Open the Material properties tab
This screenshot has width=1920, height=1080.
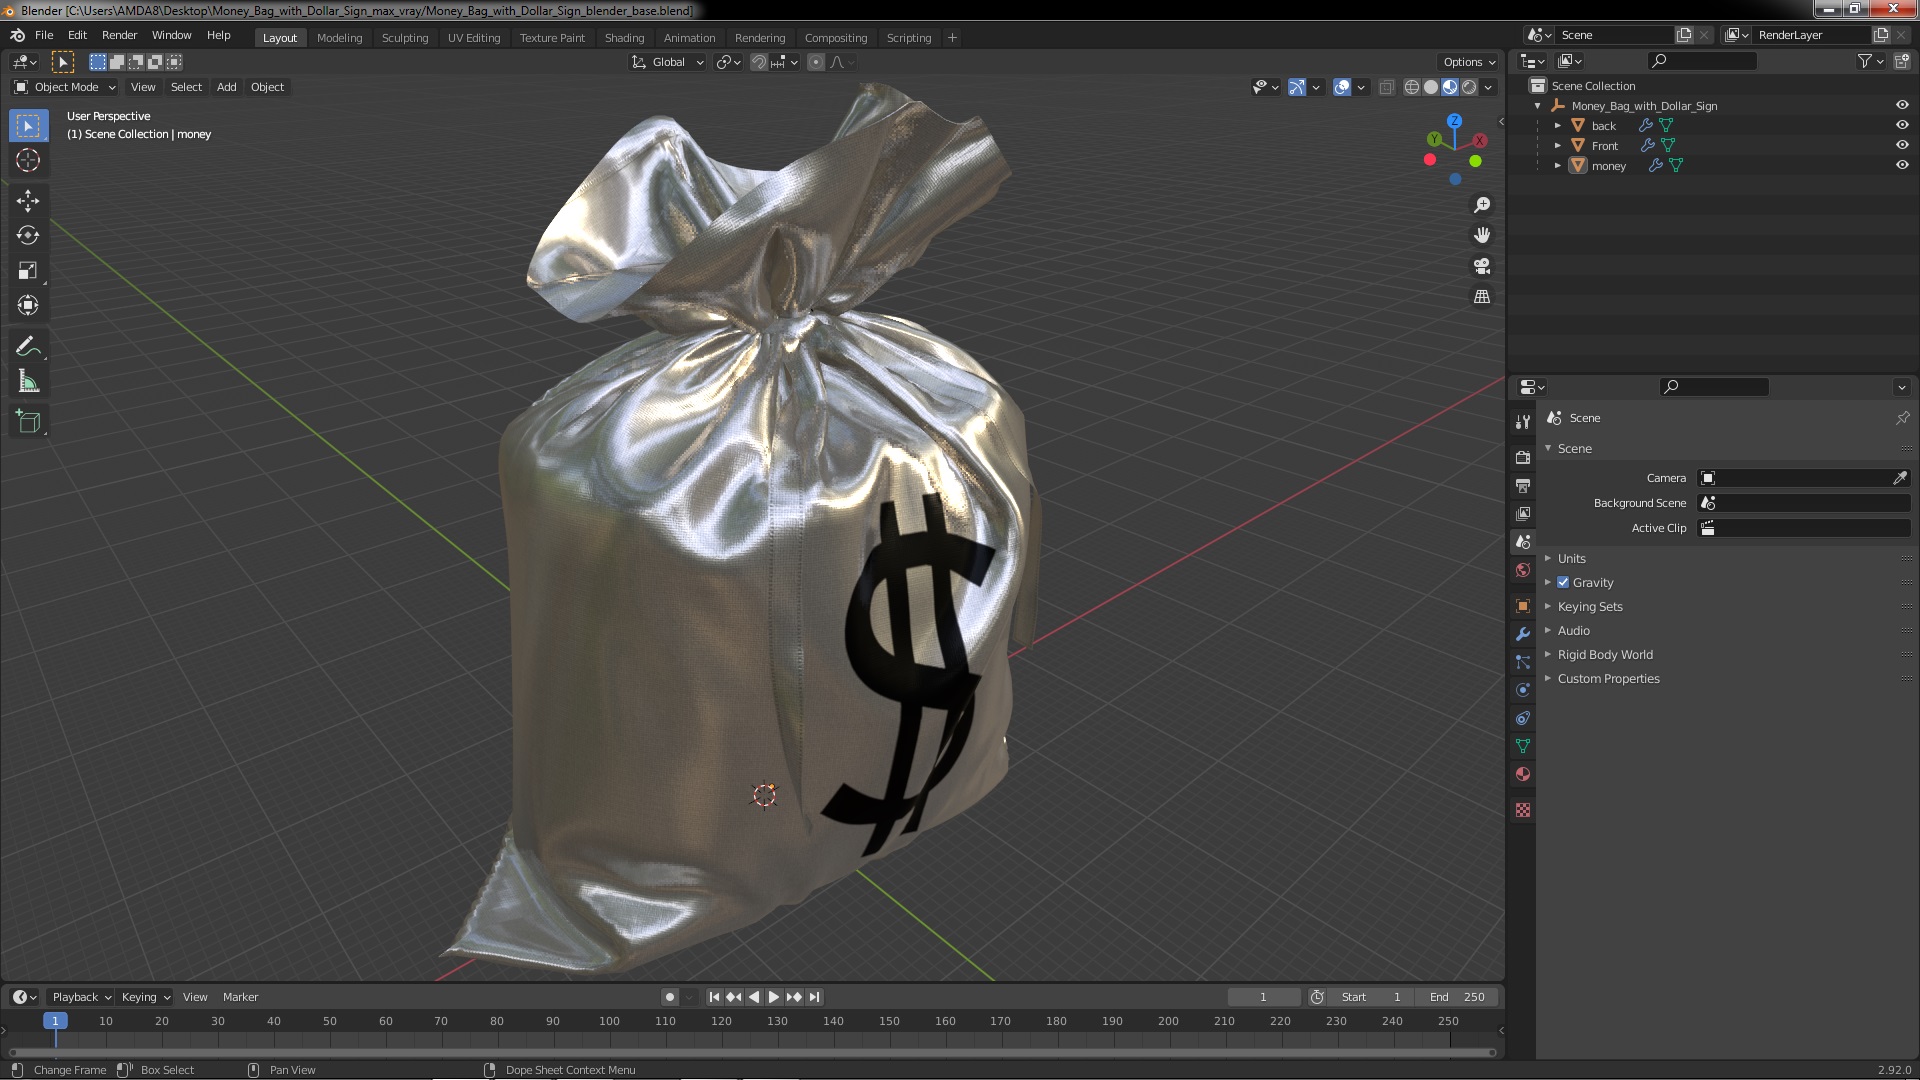click(1523, 774)
